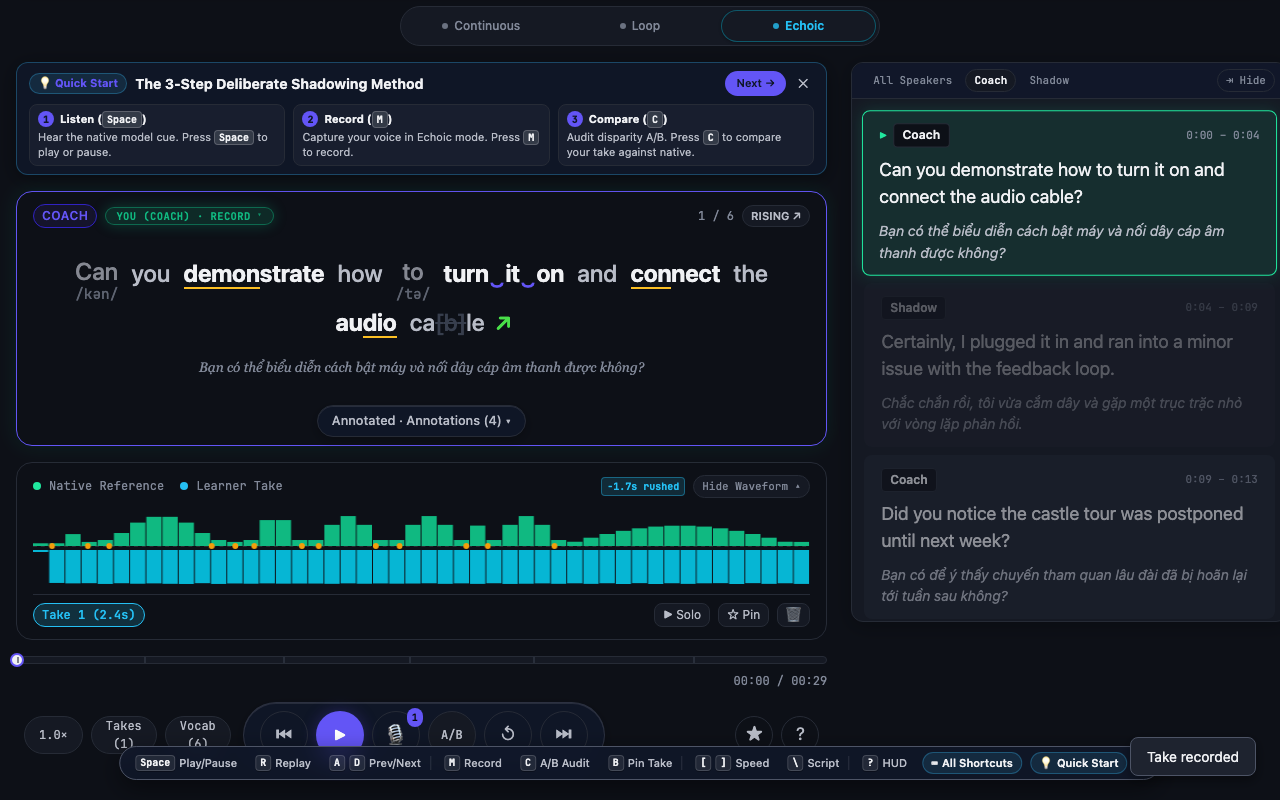Open the Vocab list
1280x800 pixels.
pos(197,734)
